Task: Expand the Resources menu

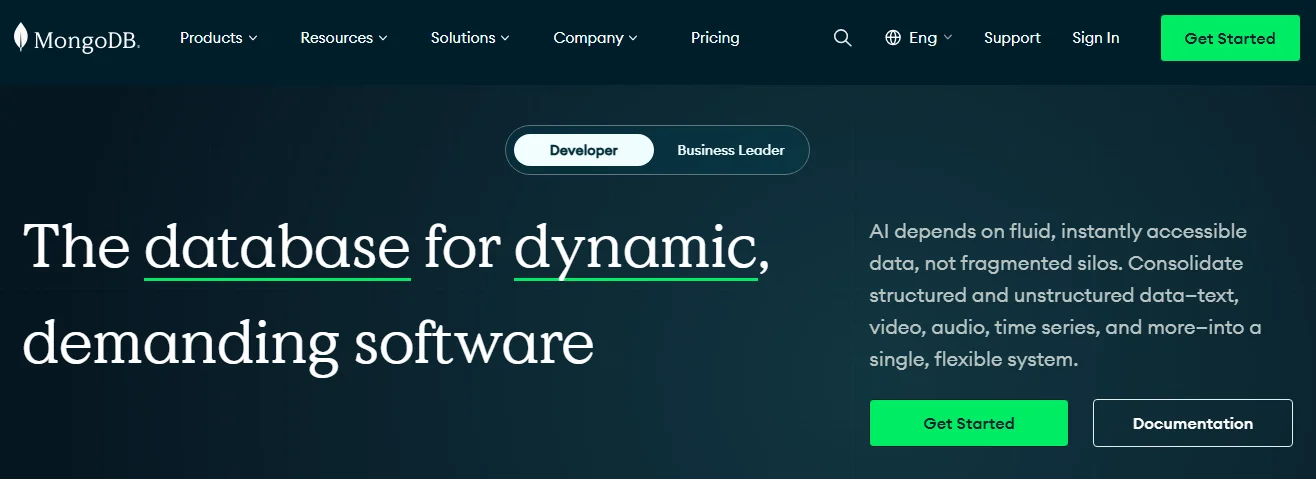Action: pyautogui.click(x=344, y=38)
